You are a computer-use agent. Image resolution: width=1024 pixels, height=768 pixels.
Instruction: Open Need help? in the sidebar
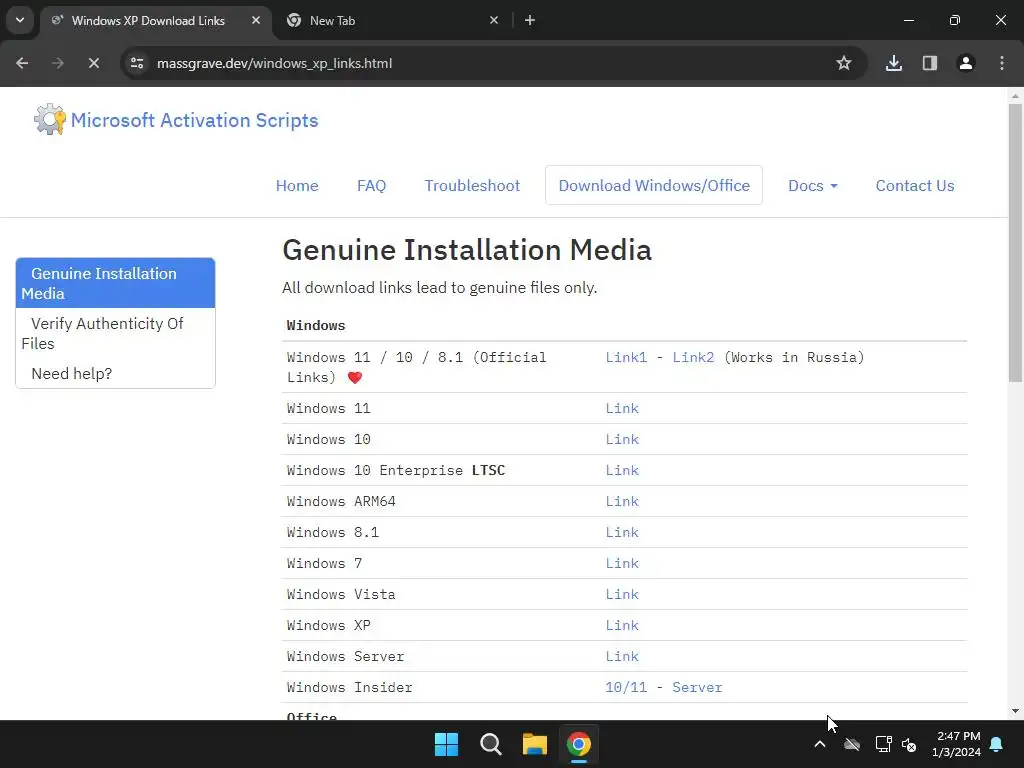click(115, 374)
